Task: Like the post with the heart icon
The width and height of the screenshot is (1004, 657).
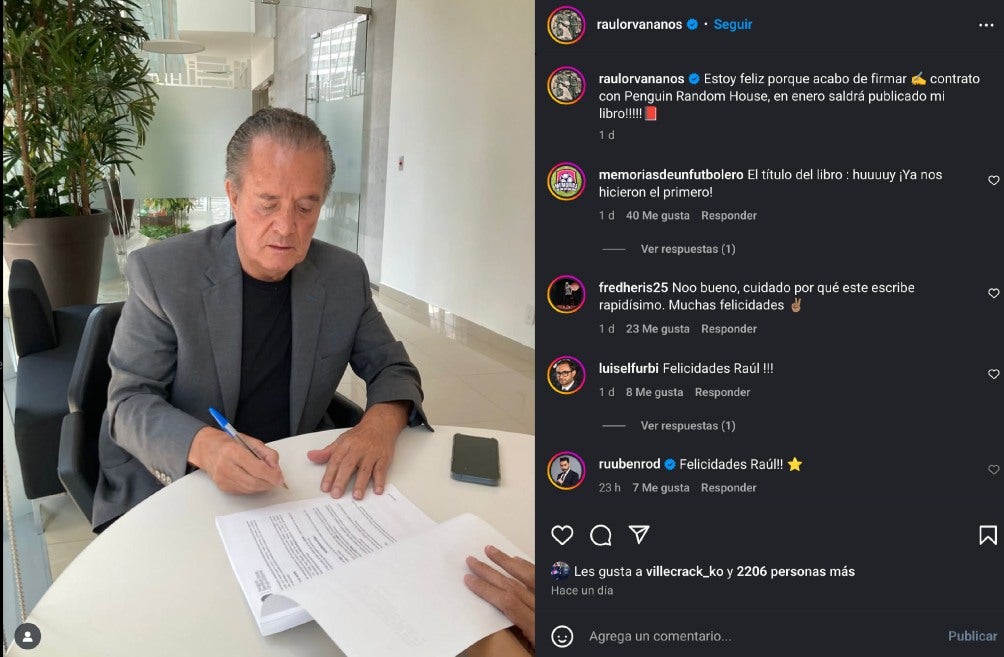Action: 562,535
